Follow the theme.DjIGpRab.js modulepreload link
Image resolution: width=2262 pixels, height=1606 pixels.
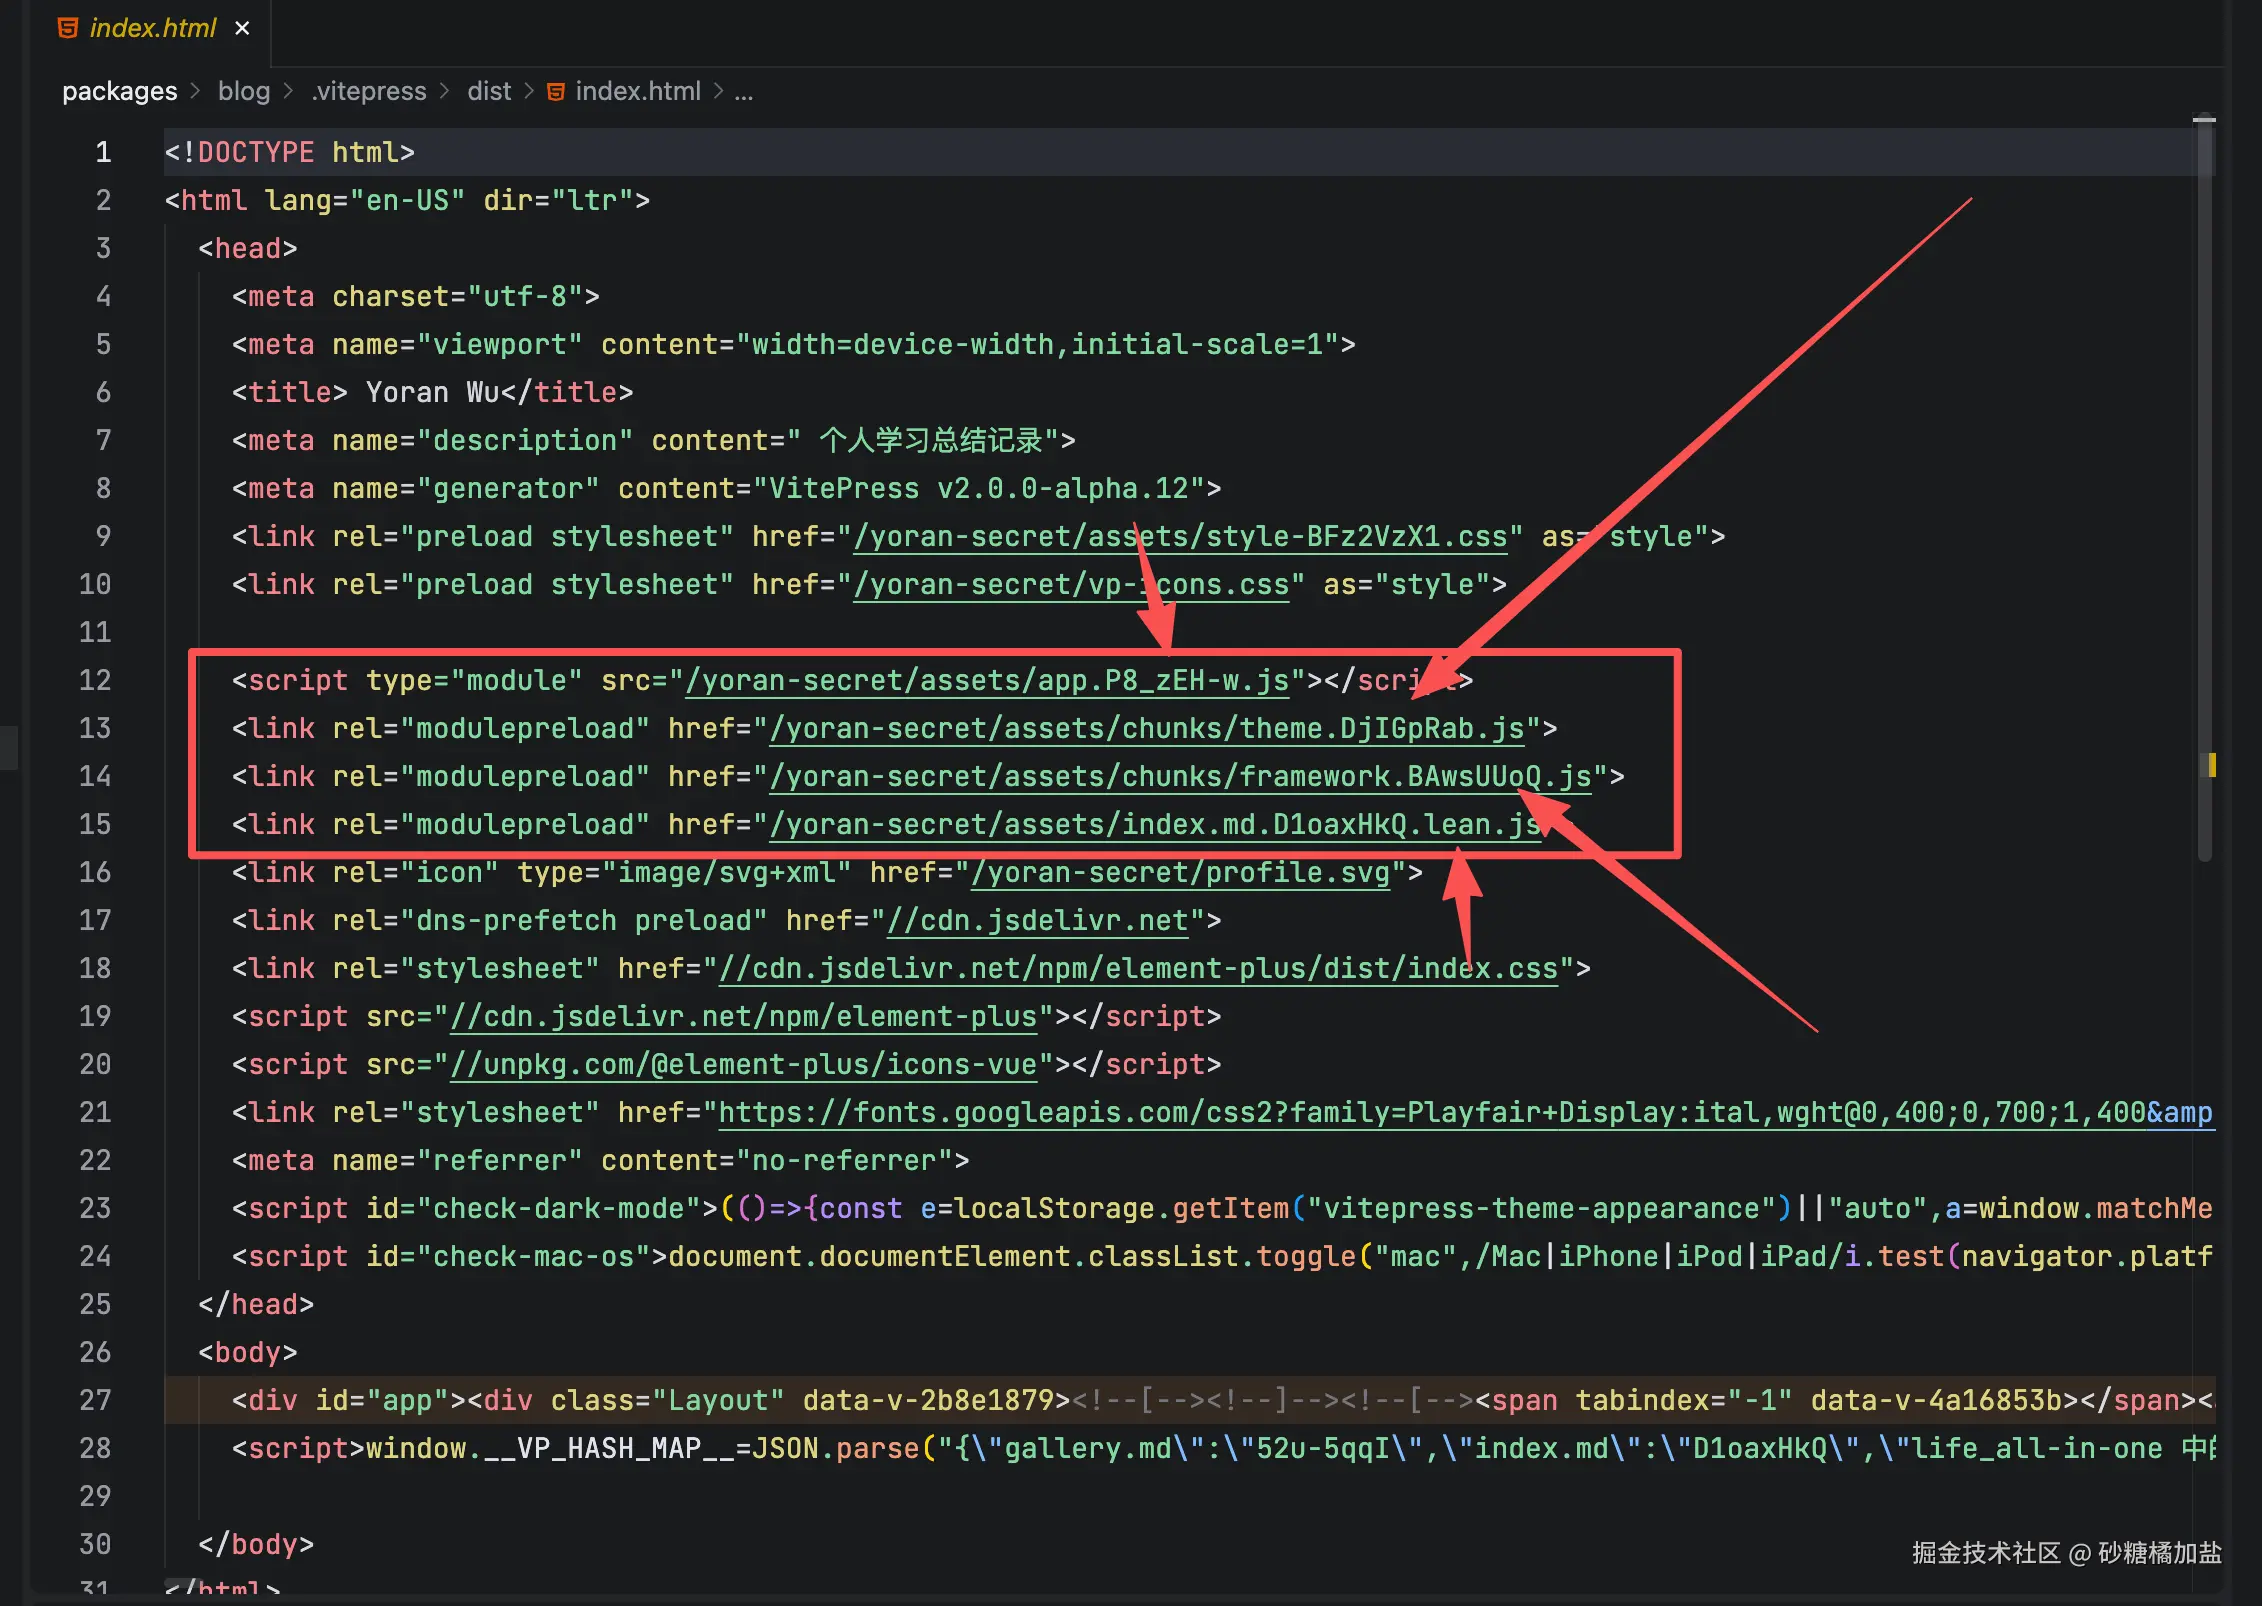point(1146,729)
